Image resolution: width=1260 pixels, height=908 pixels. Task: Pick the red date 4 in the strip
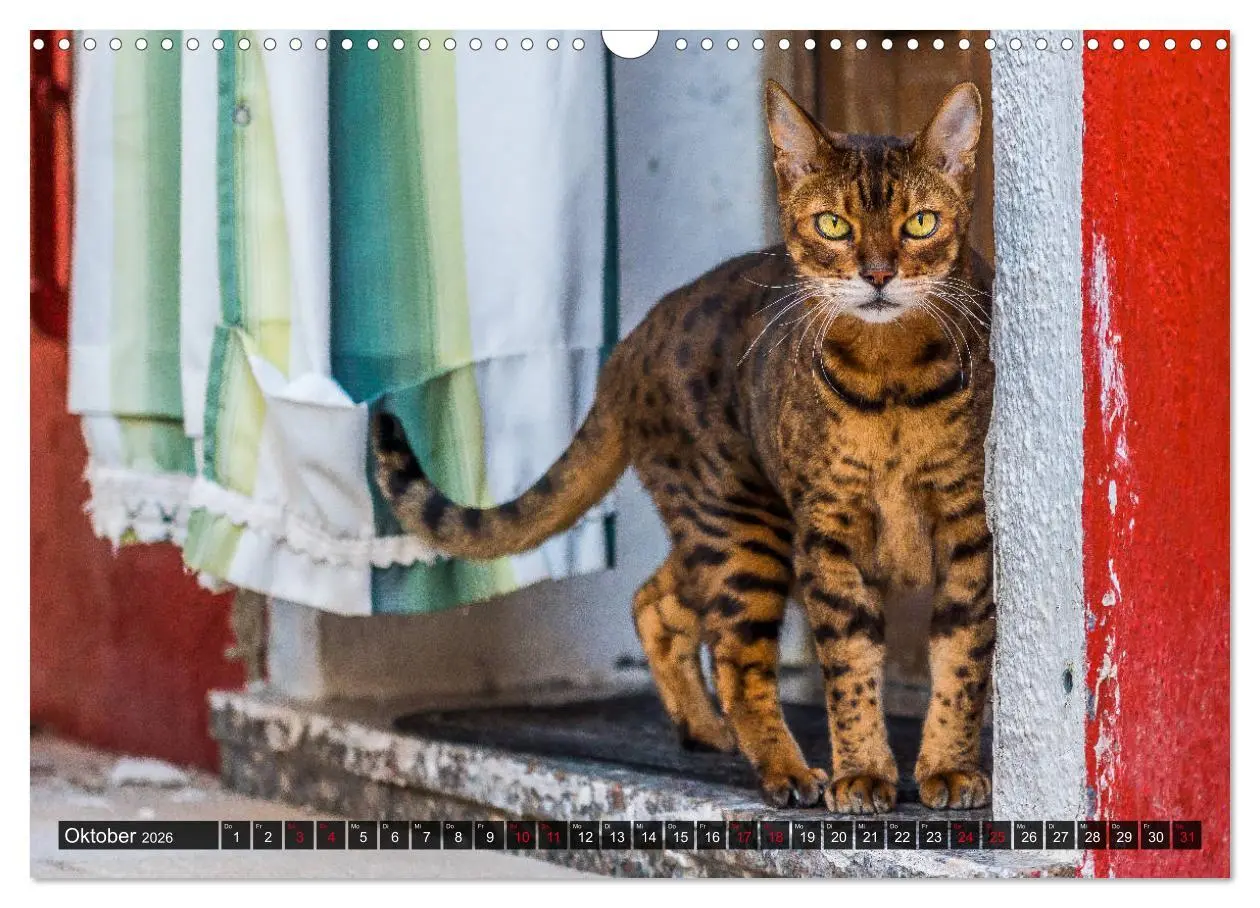(x=330, y=836)
